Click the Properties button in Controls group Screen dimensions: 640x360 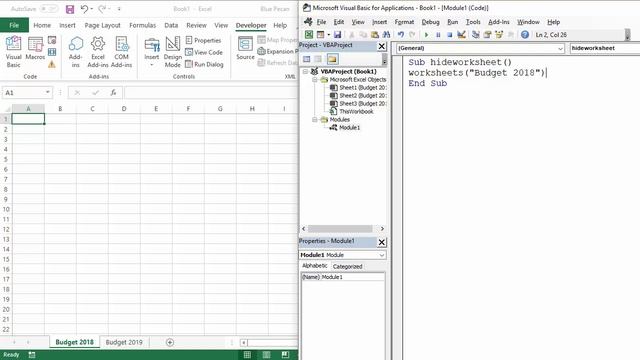click(x=203, y=40)
